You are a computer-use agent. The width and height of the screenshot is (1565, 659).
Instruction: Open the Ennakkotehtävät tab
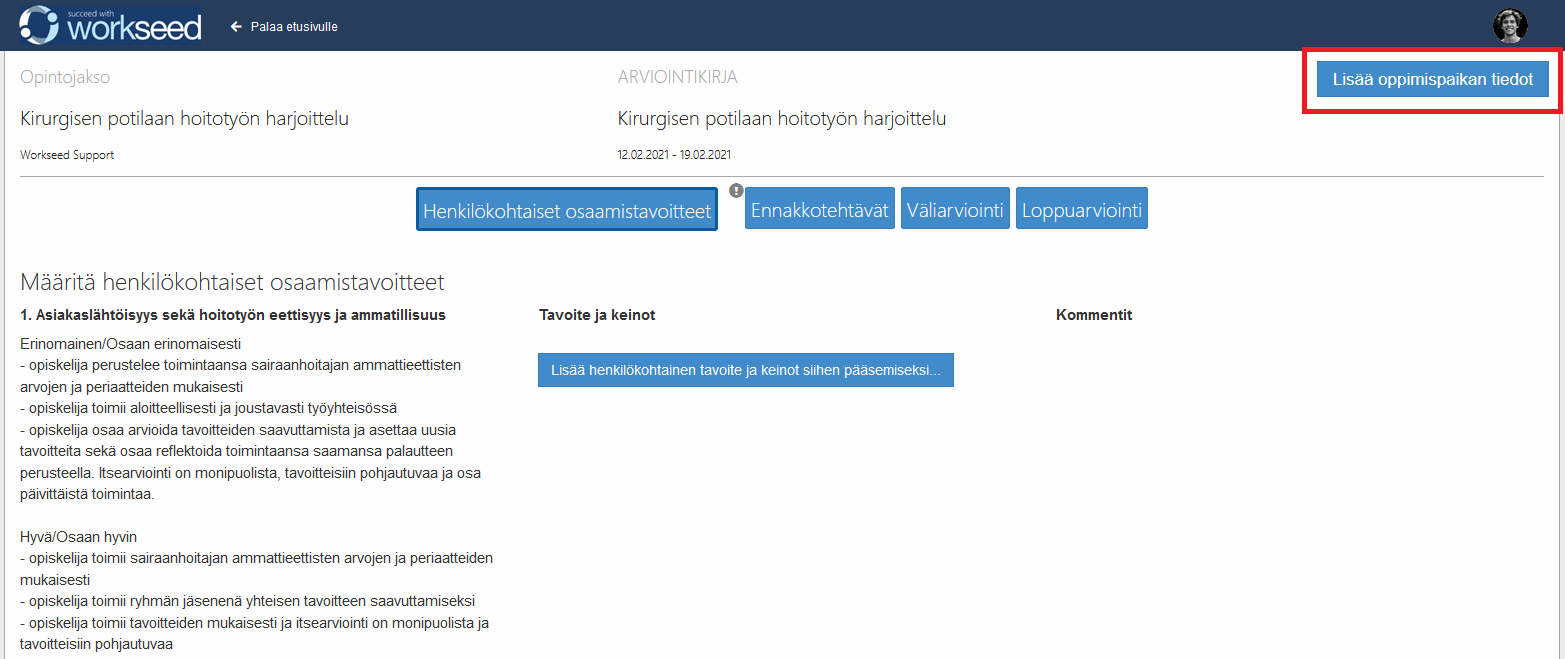819,208
